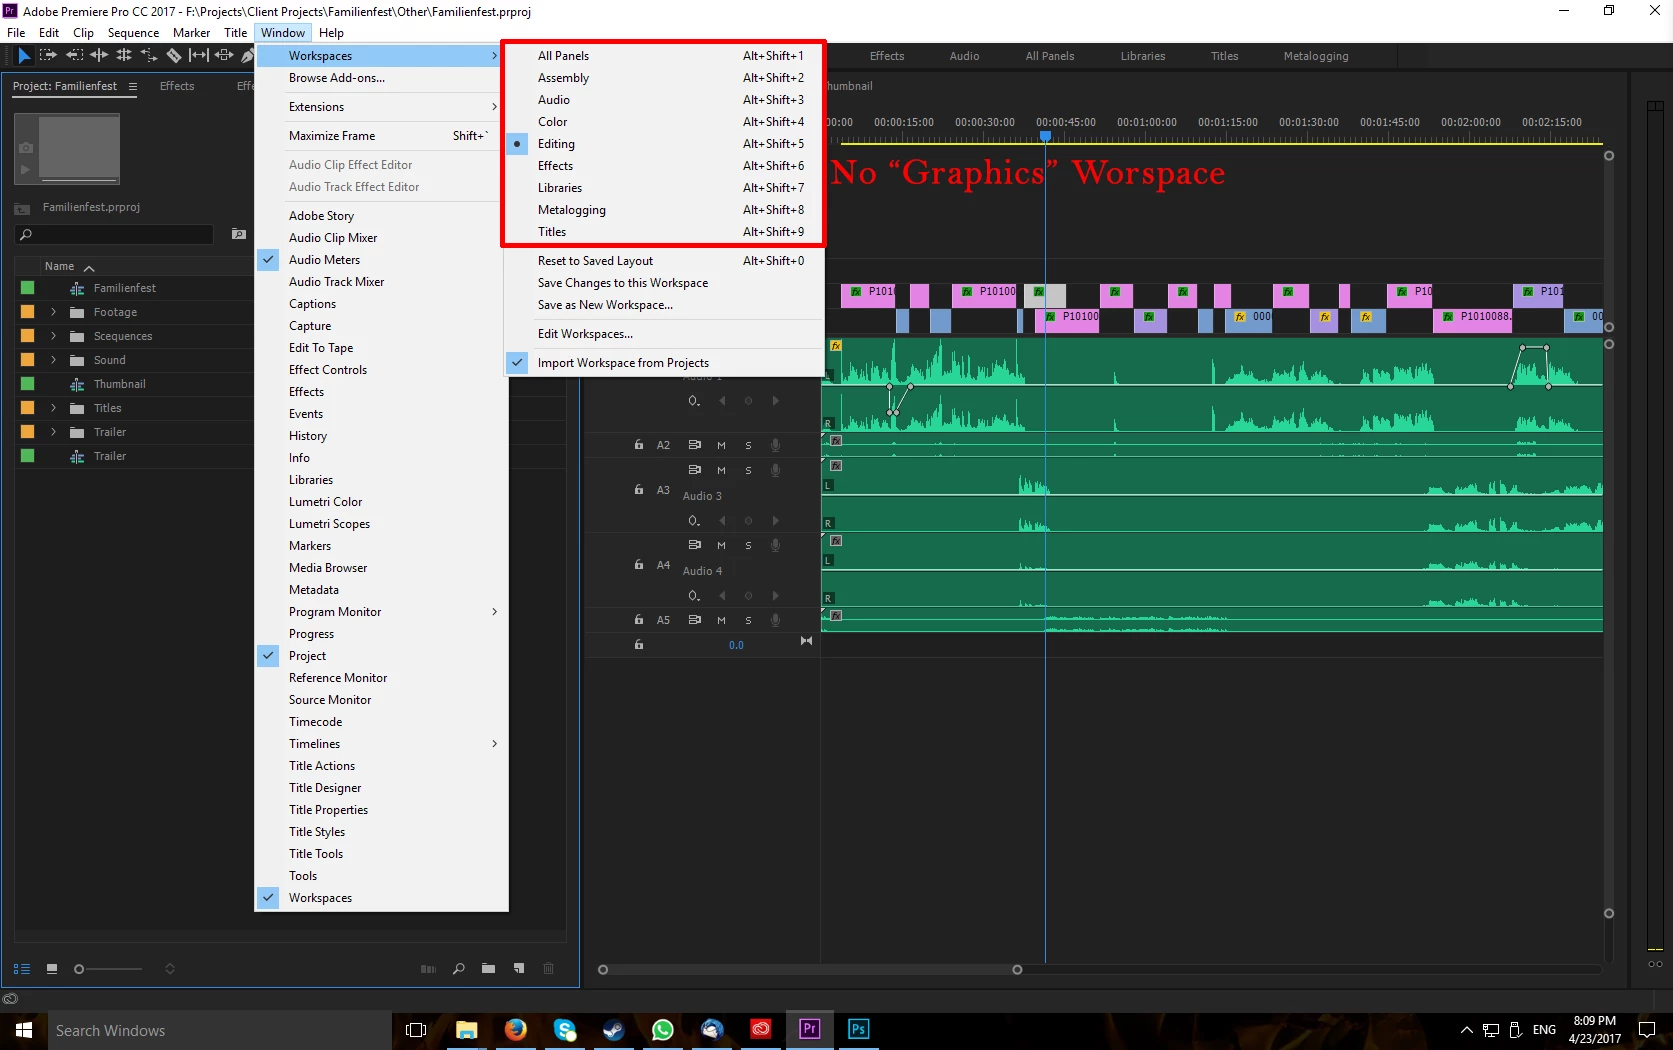
Task: Select the Slip tool
Action: (x=199, y=55)
